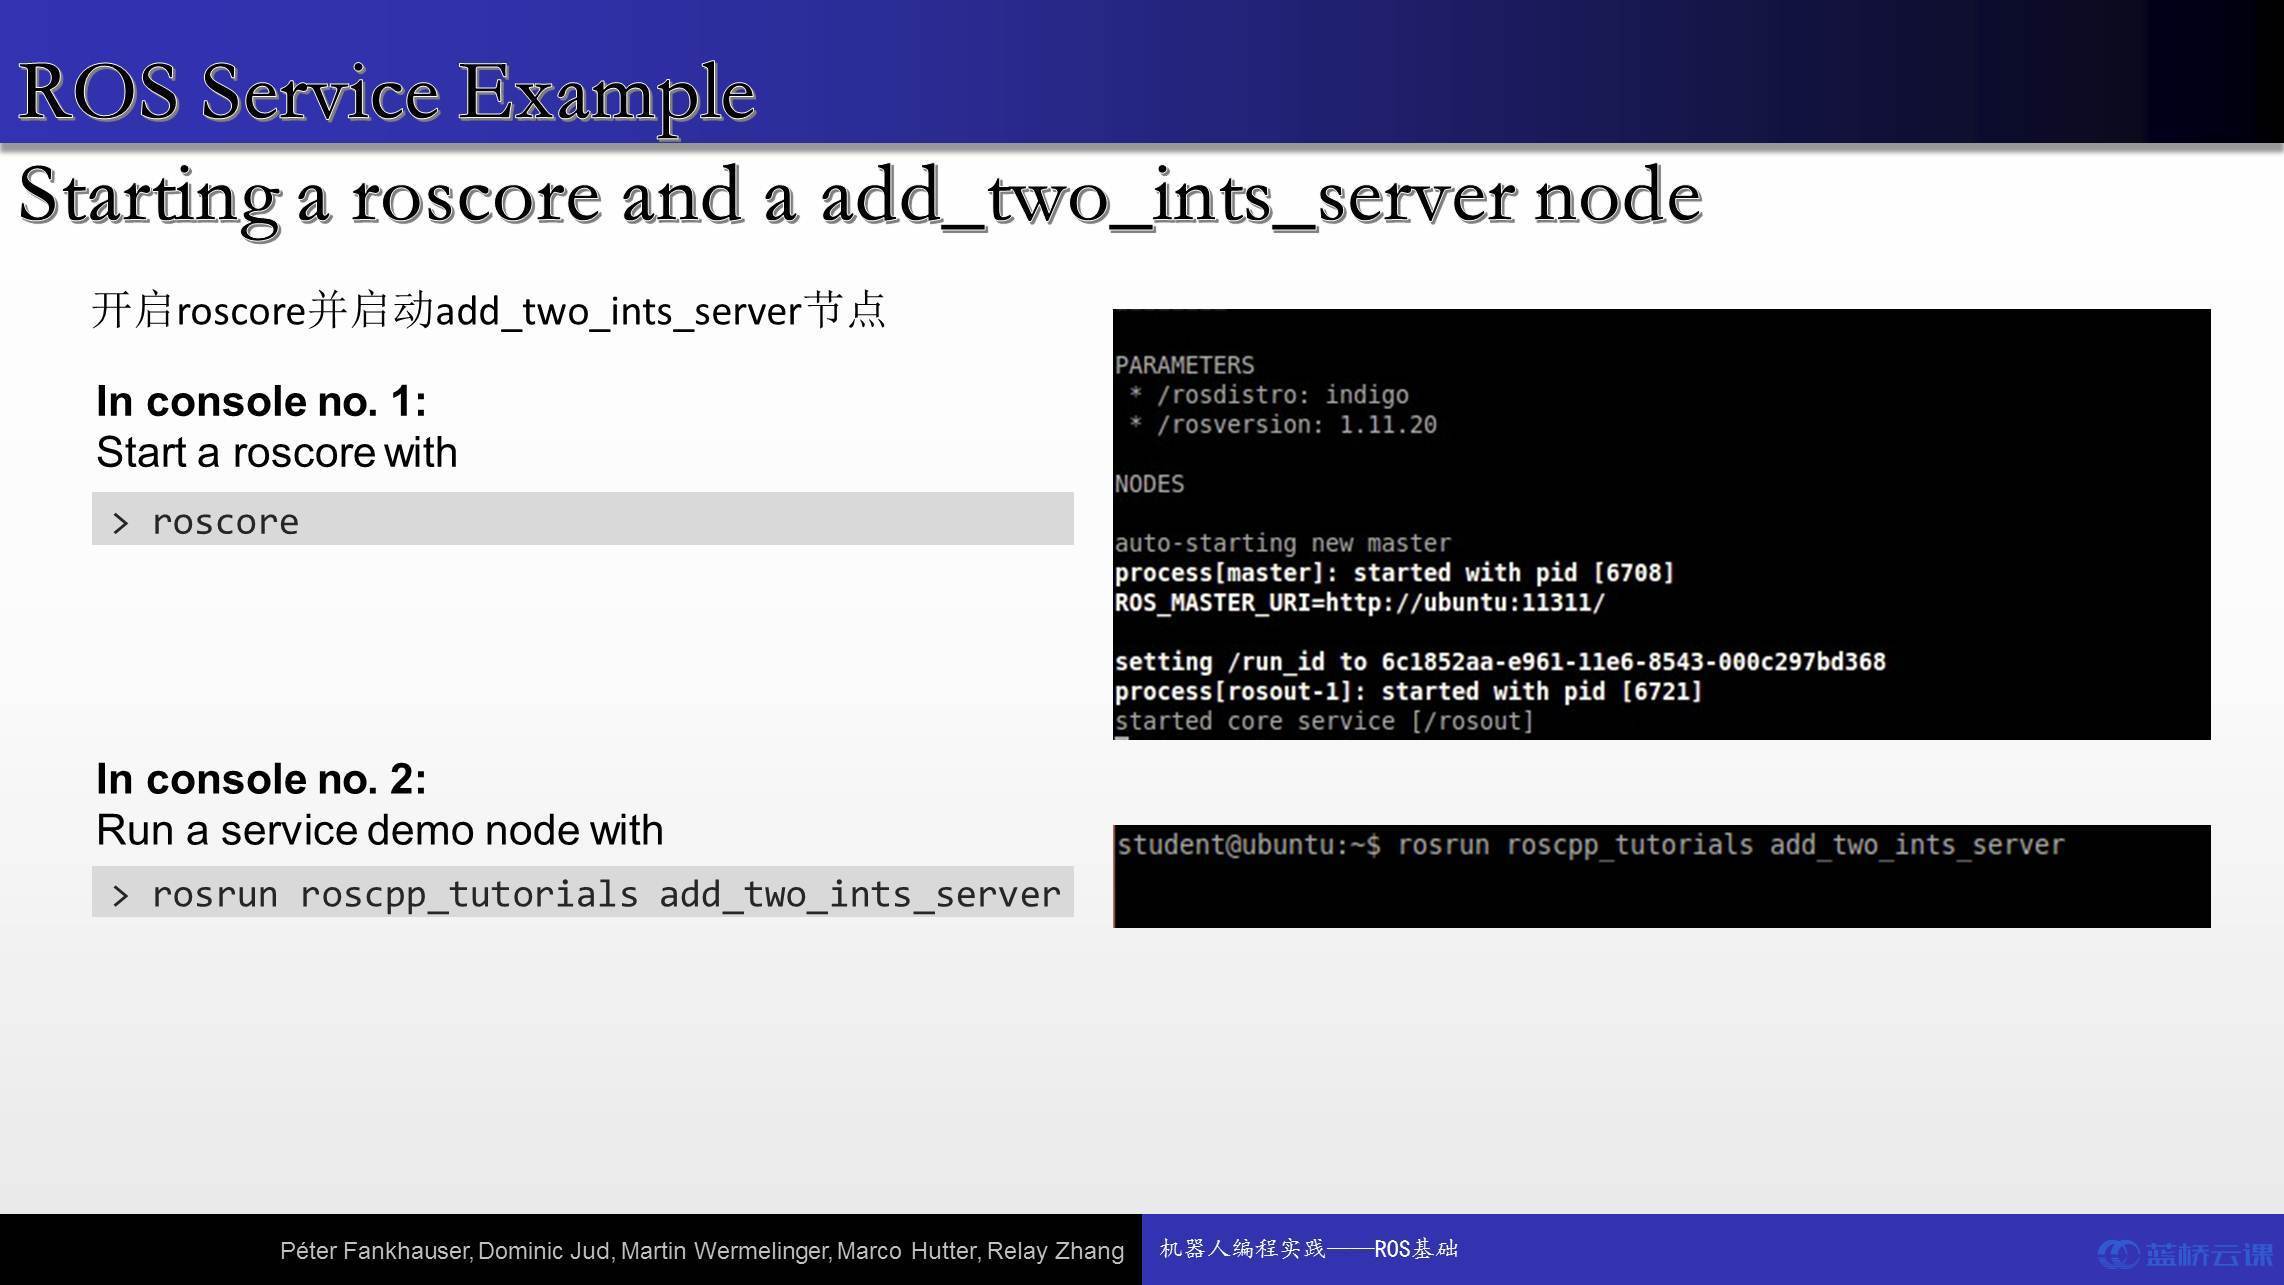This screenshot has width=2284, height=1285.
Task: Click the 'ROS_MASTER_URI=http://ubuntu:11311/' line
Action: coord(1360,603)
